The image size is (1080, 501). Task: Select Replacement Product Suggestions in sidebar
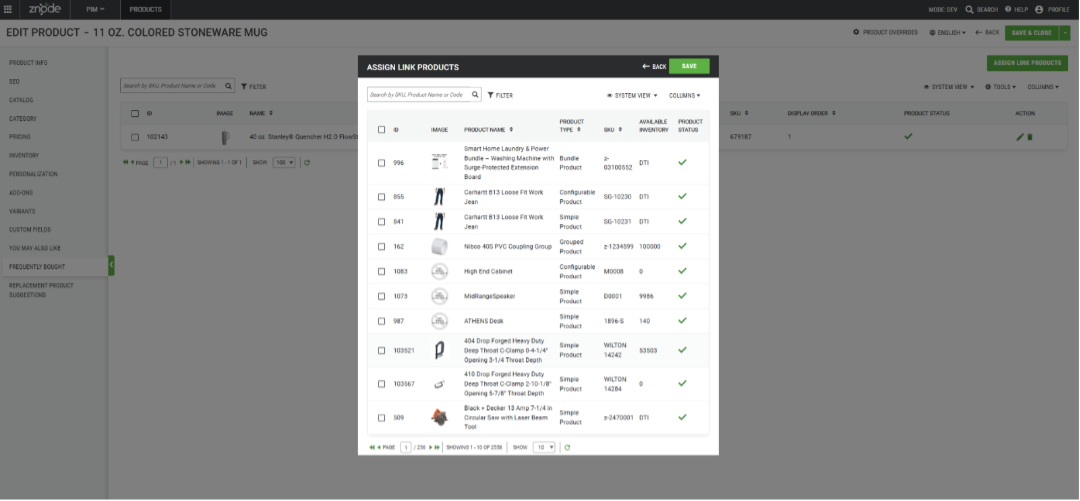pyautogui.click(x=41, y=289)
